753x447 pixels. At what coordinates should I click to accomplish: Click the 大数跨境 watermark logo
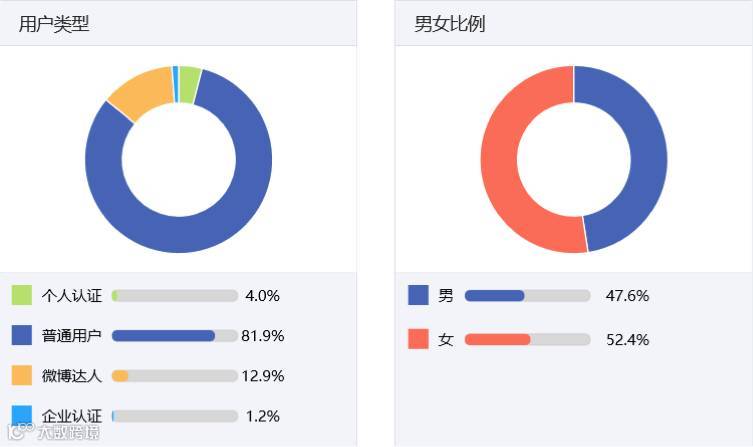pyautogui.click(x=54, y=432)
